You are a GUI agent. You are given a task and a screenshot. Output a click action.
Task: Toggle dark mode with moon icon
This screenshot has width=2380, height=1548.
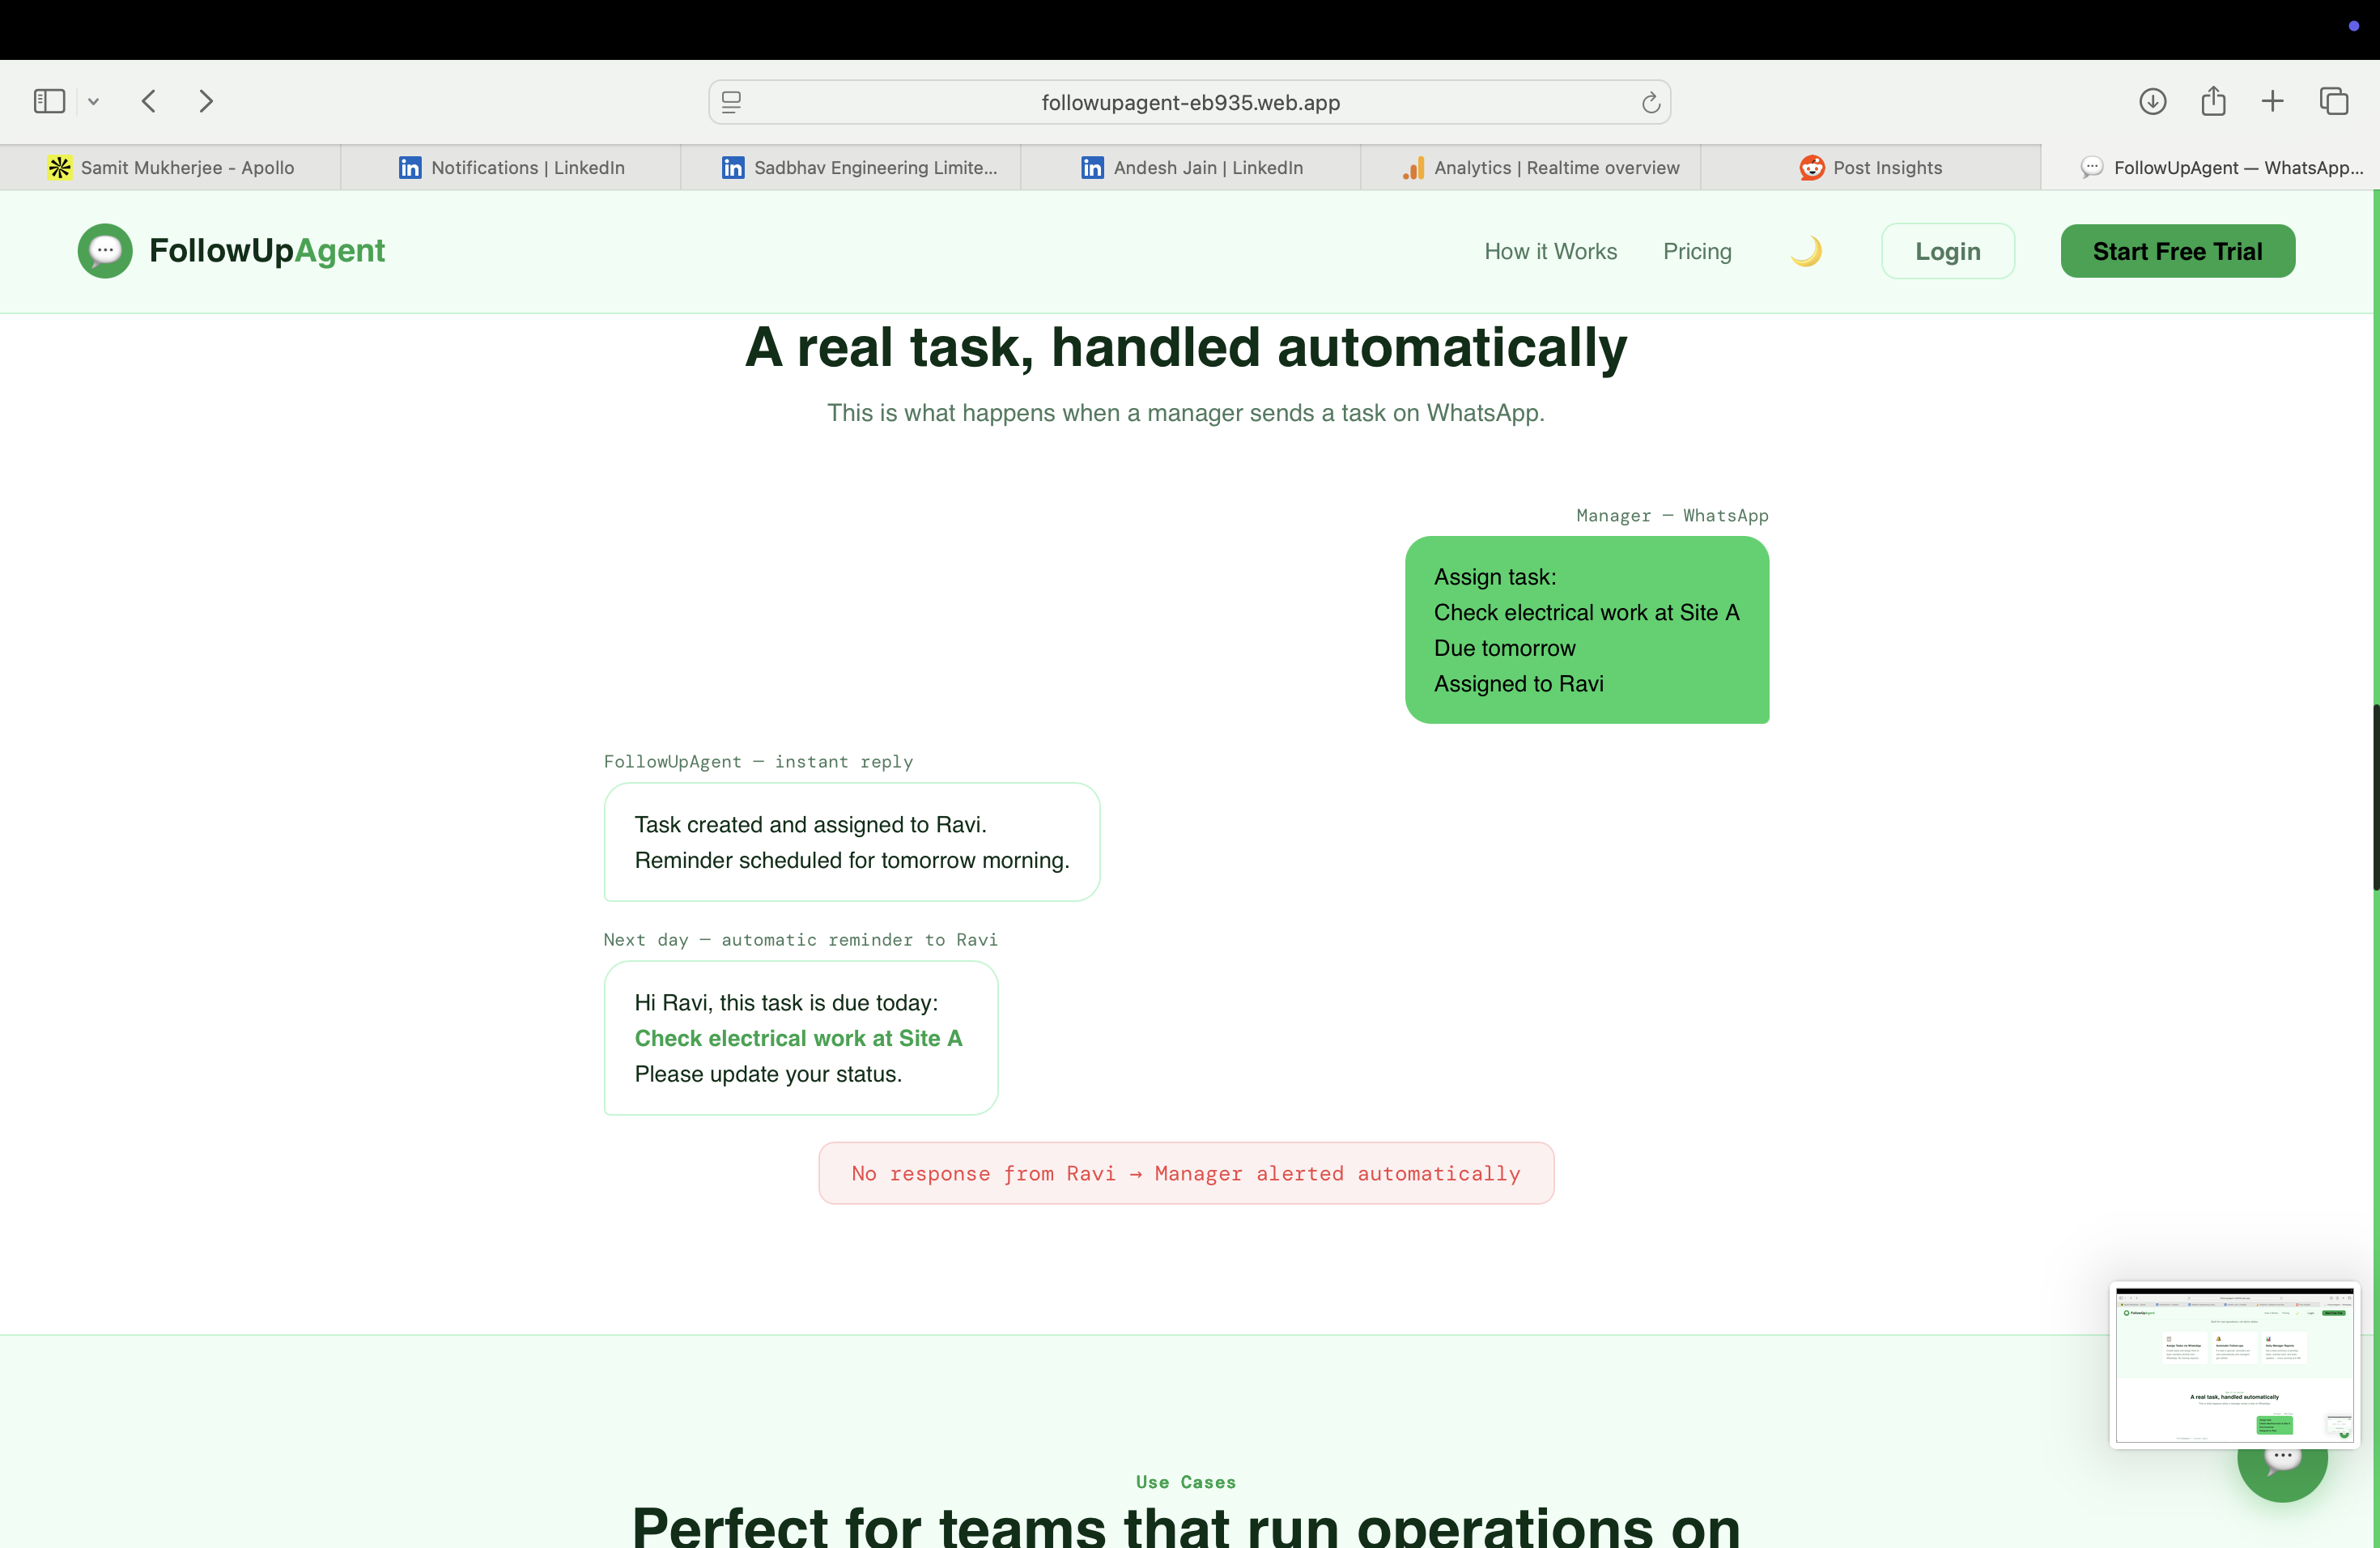click(1806, 252)
